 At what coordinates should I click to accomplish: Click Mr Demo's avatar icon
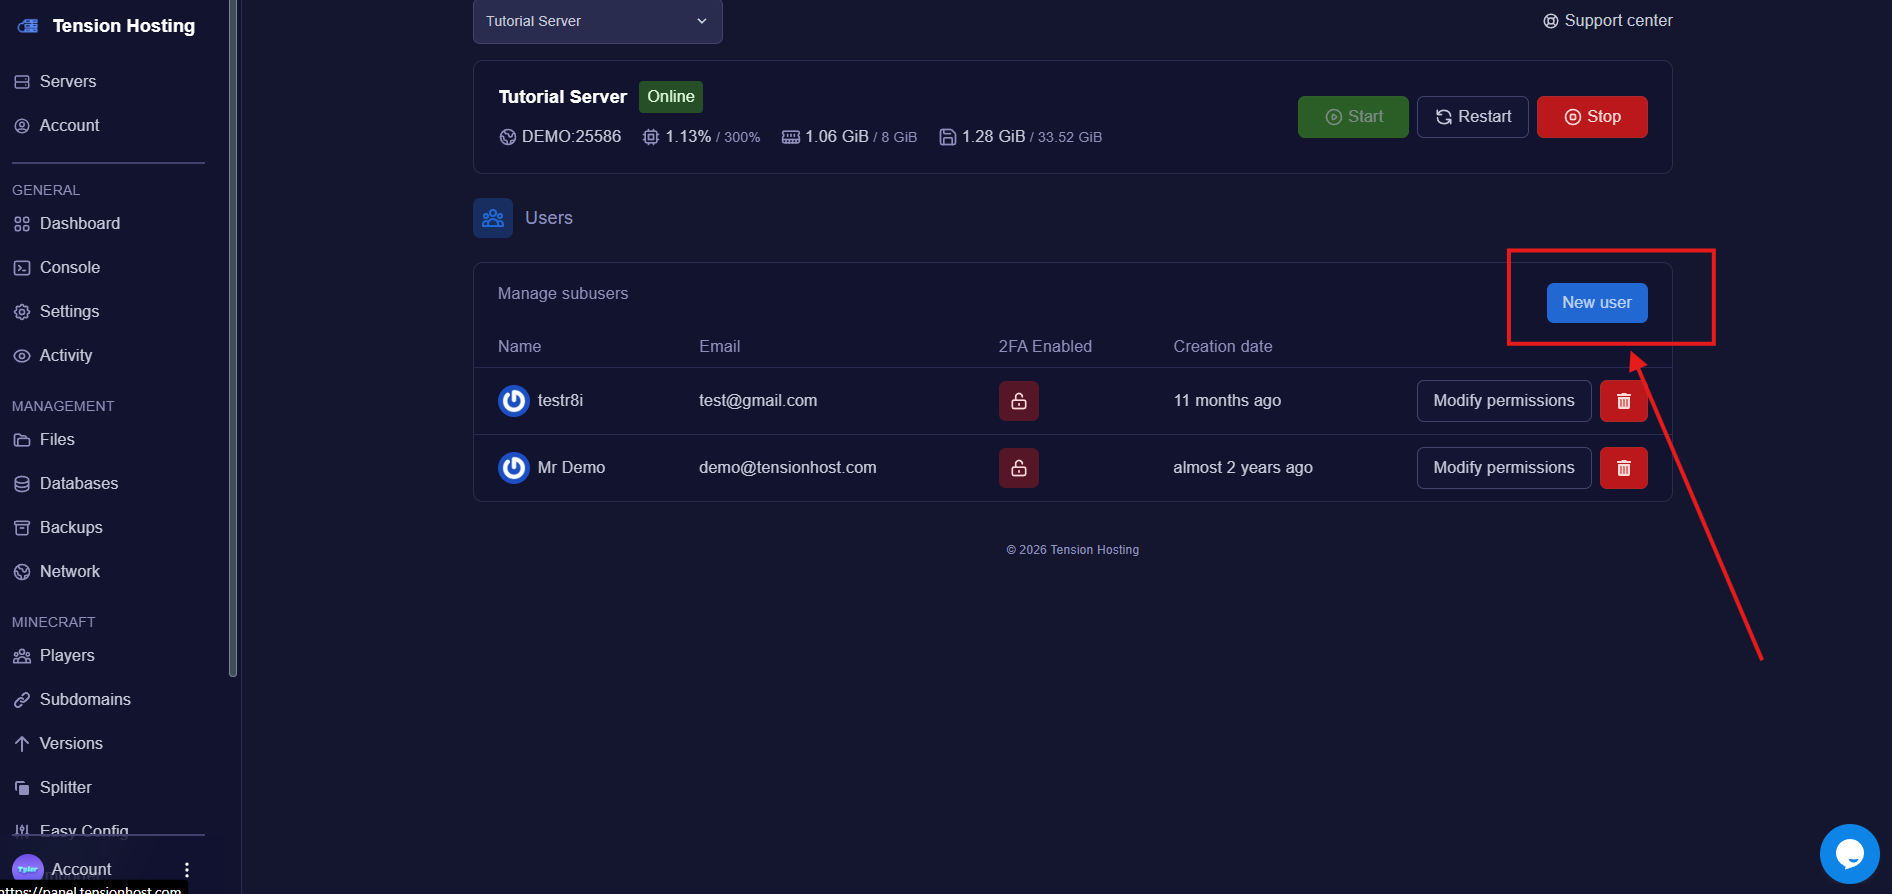514,468
